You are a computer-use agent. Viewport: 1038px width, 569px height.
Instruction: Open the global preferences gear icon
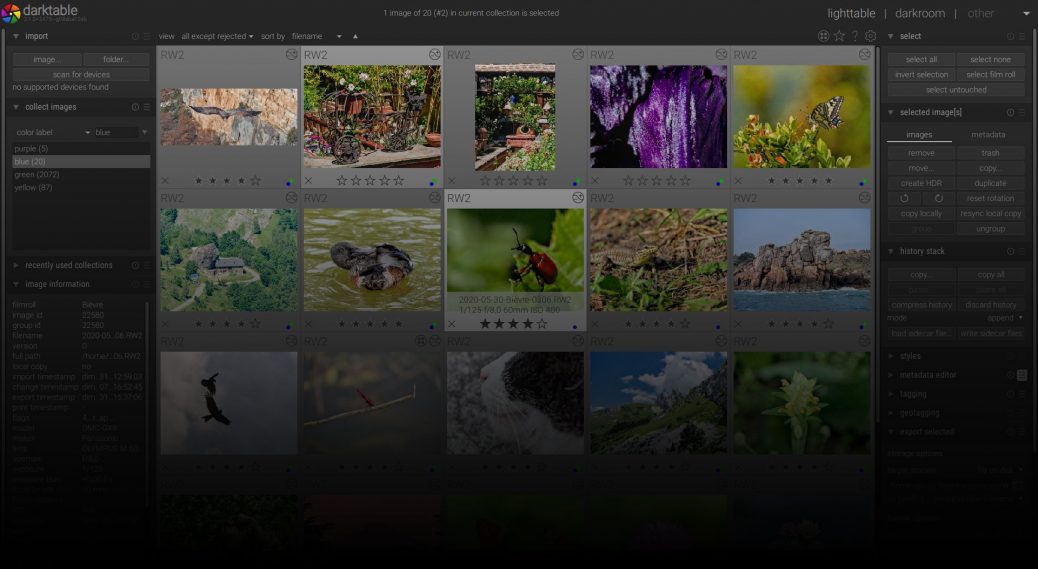tap(870, 36)
